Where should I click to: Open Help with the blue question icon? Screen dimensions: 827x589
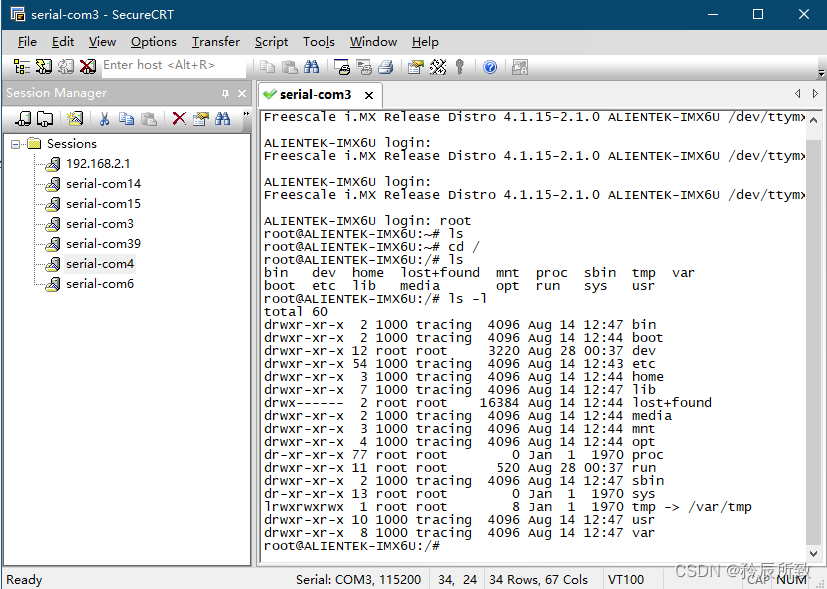pyautogui.click(x=490, y=67)
